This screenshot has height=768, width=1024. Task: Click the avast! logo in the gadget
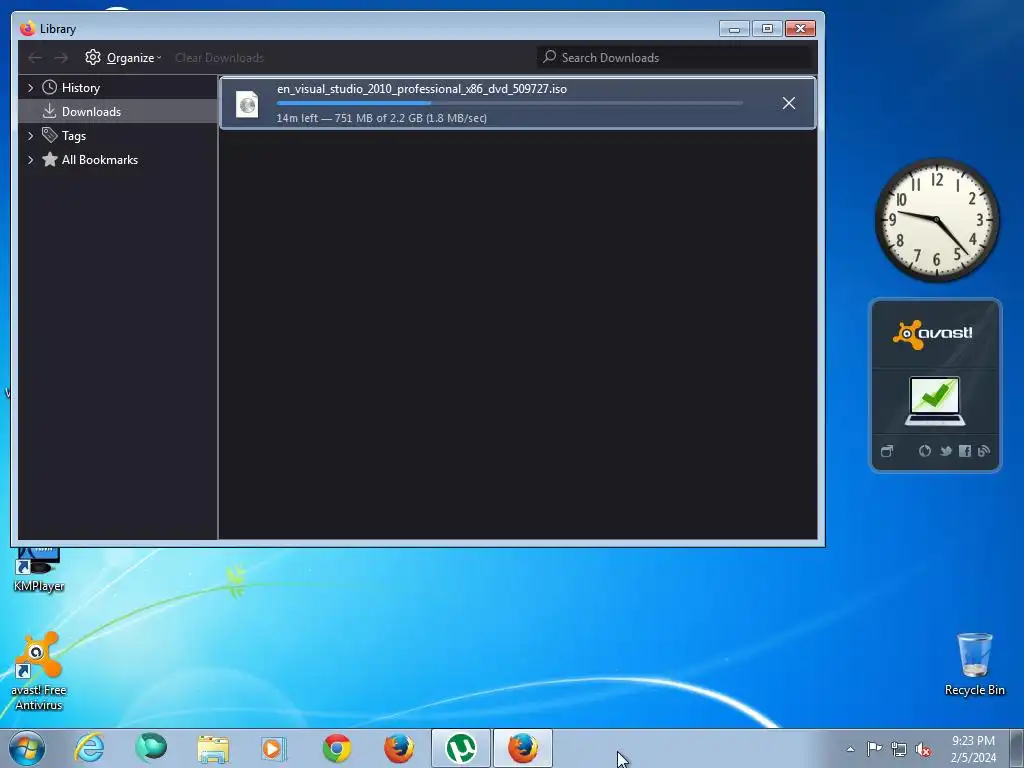tap(933, 334)
